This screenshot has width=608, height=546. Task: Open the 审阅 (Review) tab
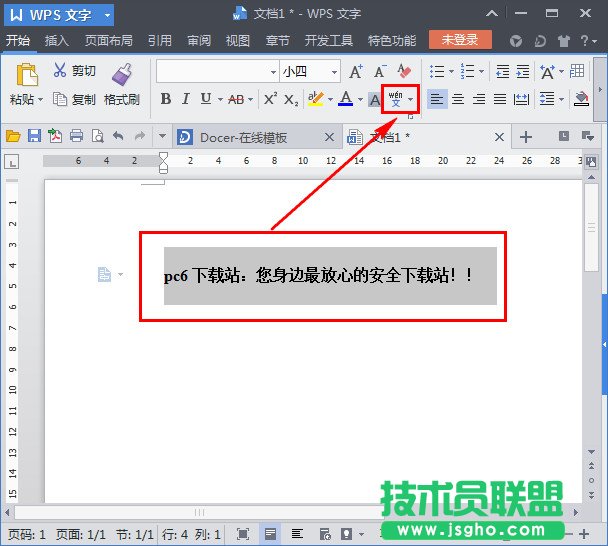199,40
